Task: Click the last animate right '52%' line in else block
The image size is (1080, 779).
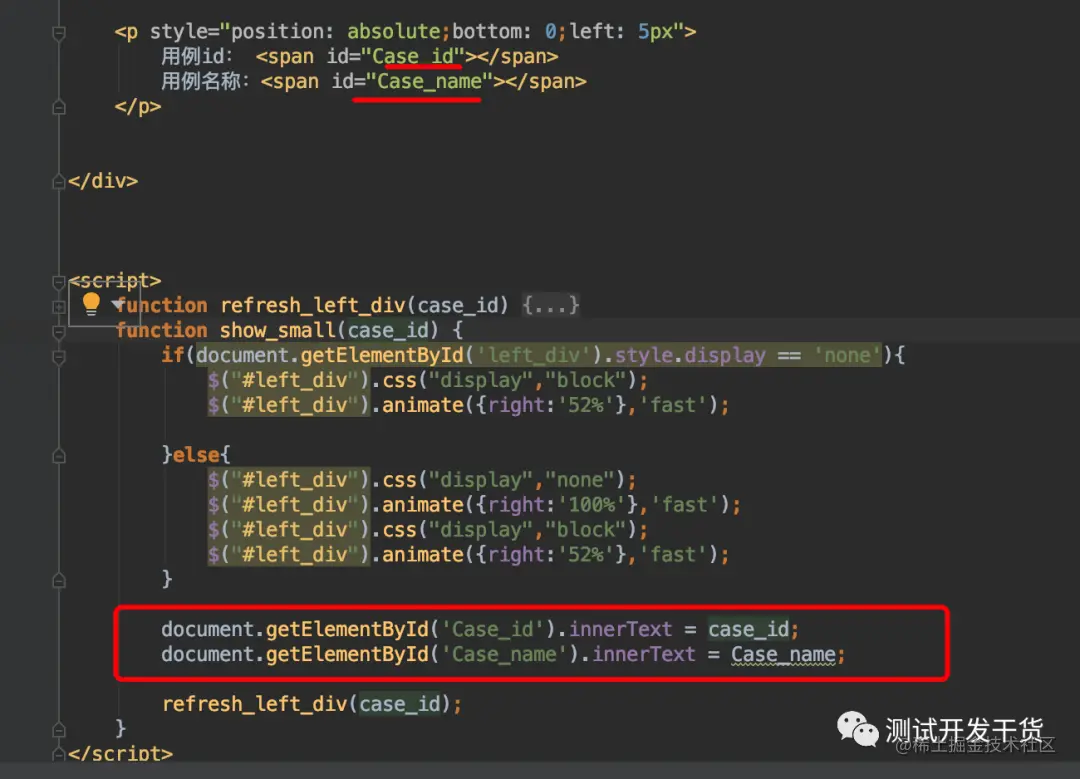Action: 468,554
